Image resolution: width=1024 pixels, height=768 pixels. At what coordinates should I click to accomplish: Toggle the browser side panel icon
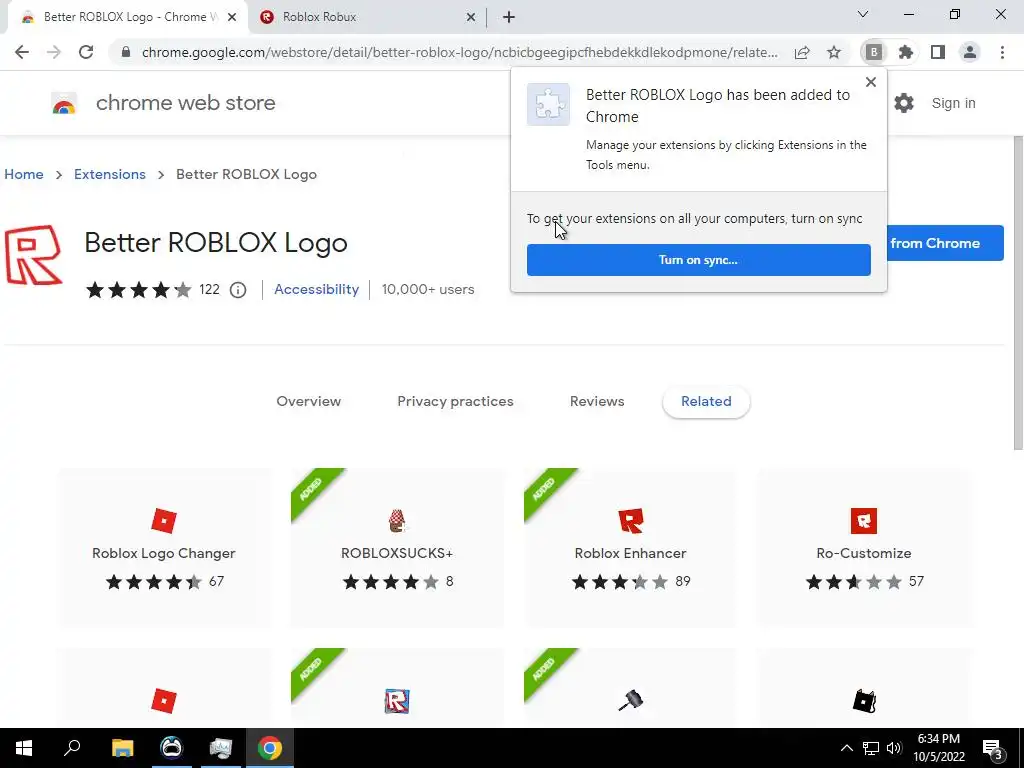938,52
